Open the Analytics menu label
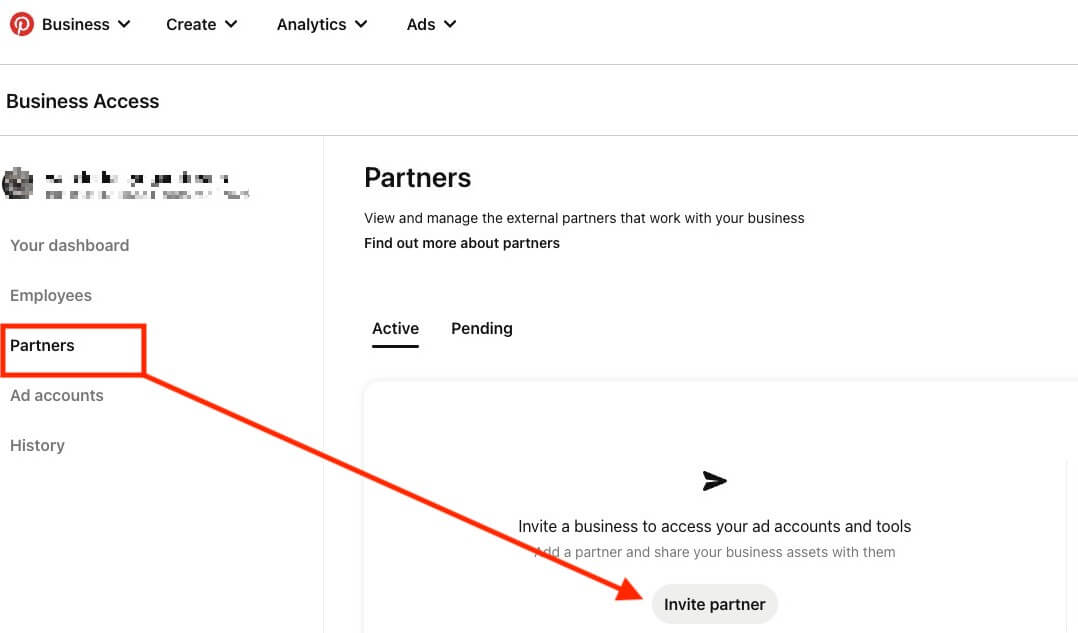The image size is (1078, 633). point(311,24)
